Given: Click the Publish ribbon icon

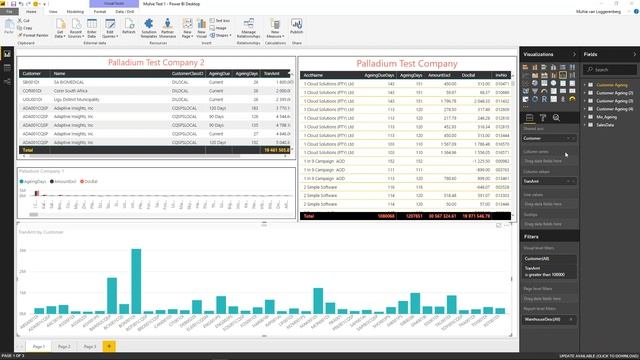Looking at the screenshot, I should pyautogui.click(x=296, y=26).
